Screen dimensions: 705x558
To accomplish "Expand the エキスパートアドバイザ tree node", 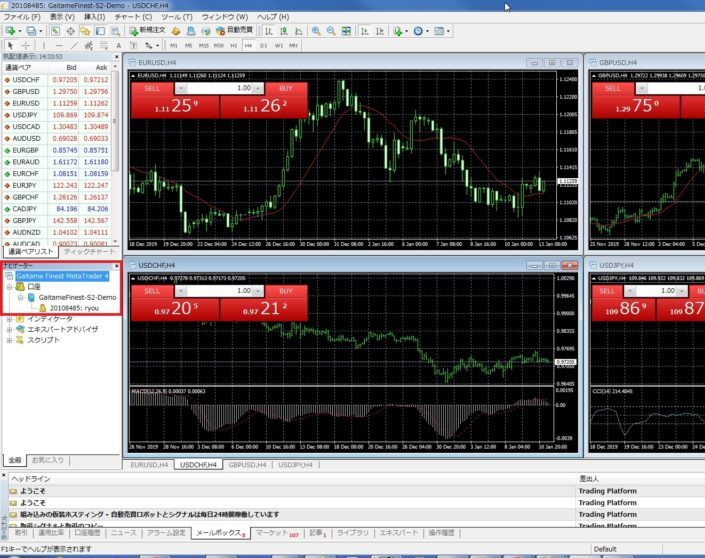I will coord(9,329).
